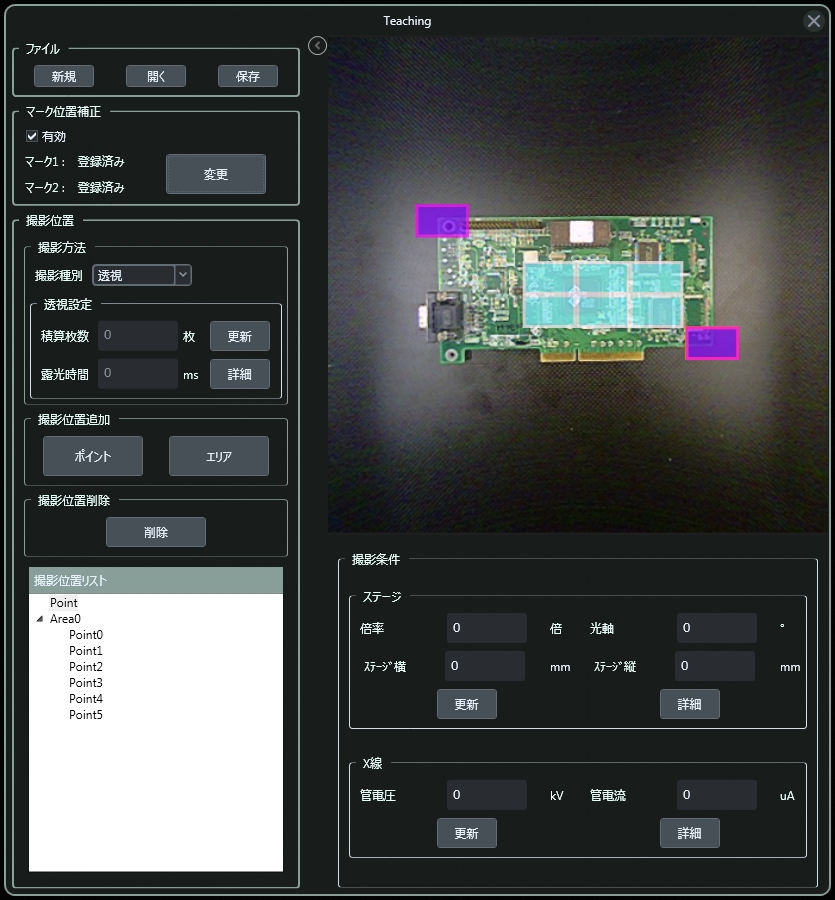835x900 pixels.
Task: Click the 光軸 input field
Action: coord(717,628)
